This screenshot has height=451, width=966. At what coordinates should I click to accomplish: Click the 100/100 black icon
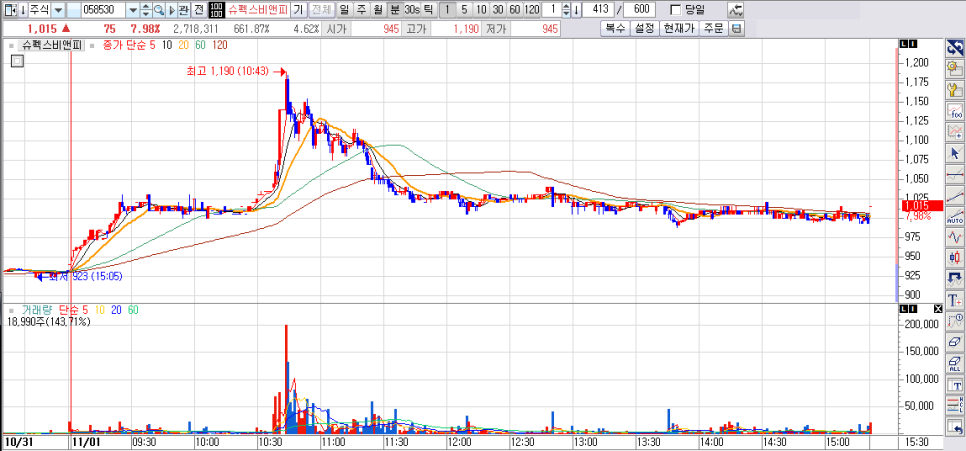[216, 10]
